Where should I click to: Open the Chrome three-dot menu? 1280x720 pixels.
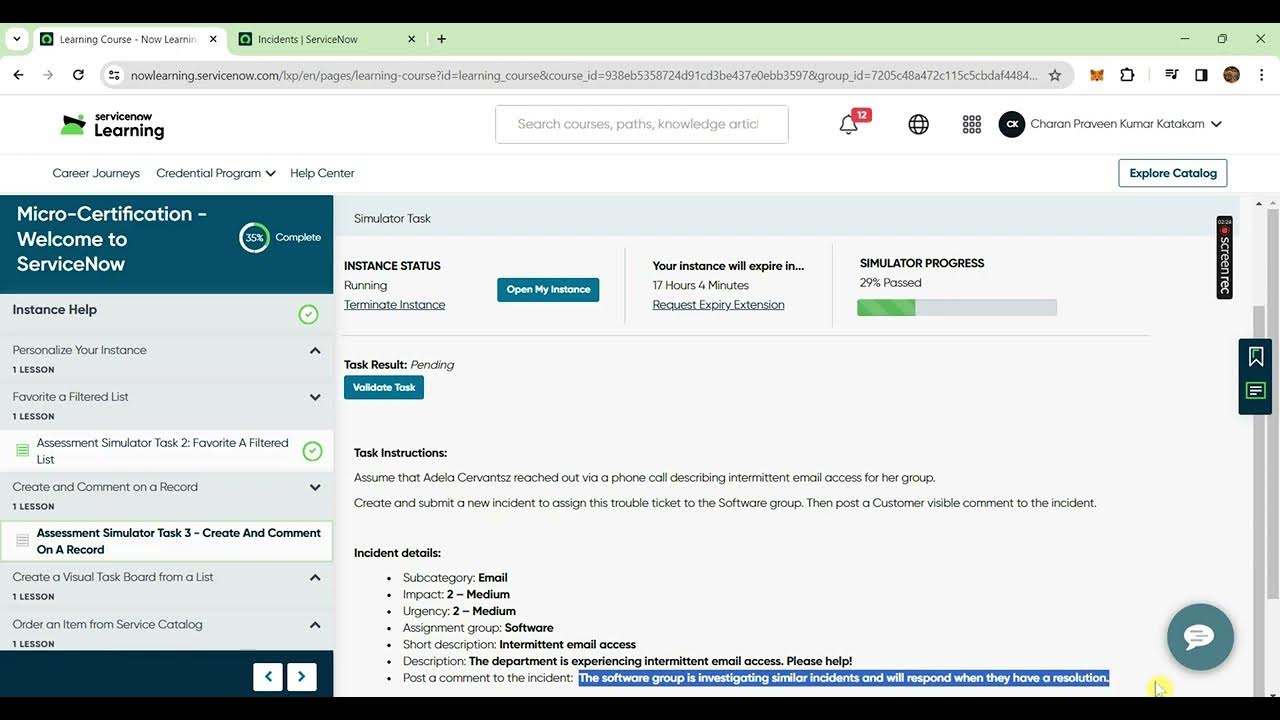tap(1260, 75)
